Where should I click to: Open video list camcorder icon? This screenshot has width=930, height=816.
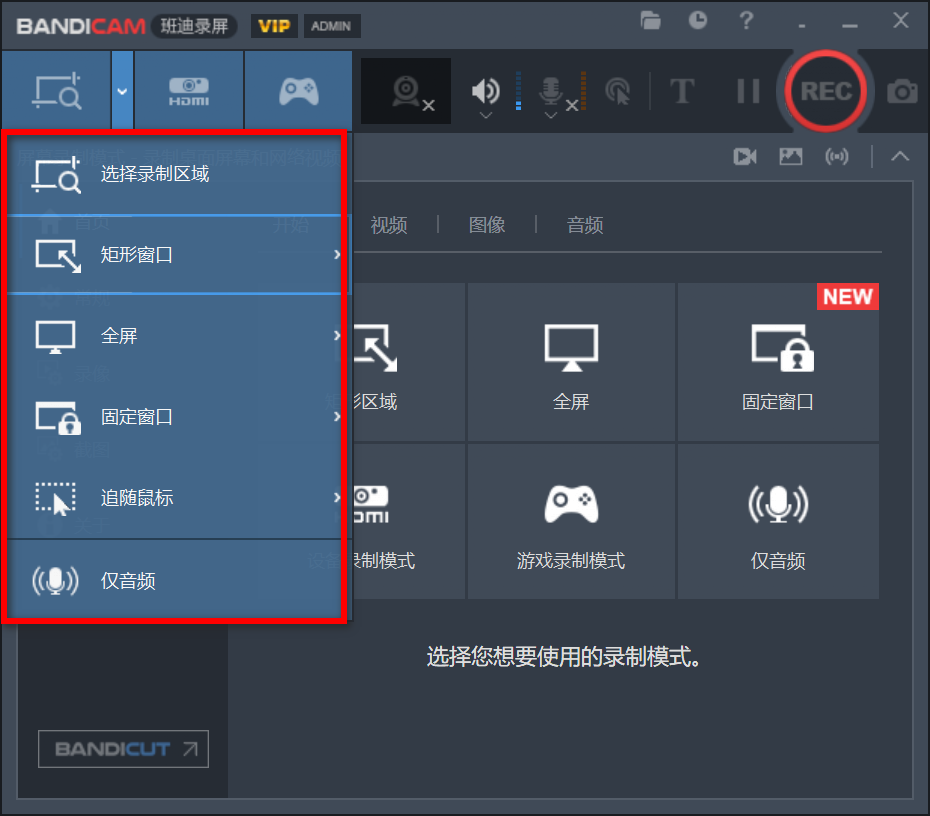pyautogui.click(x=745, y=157)
